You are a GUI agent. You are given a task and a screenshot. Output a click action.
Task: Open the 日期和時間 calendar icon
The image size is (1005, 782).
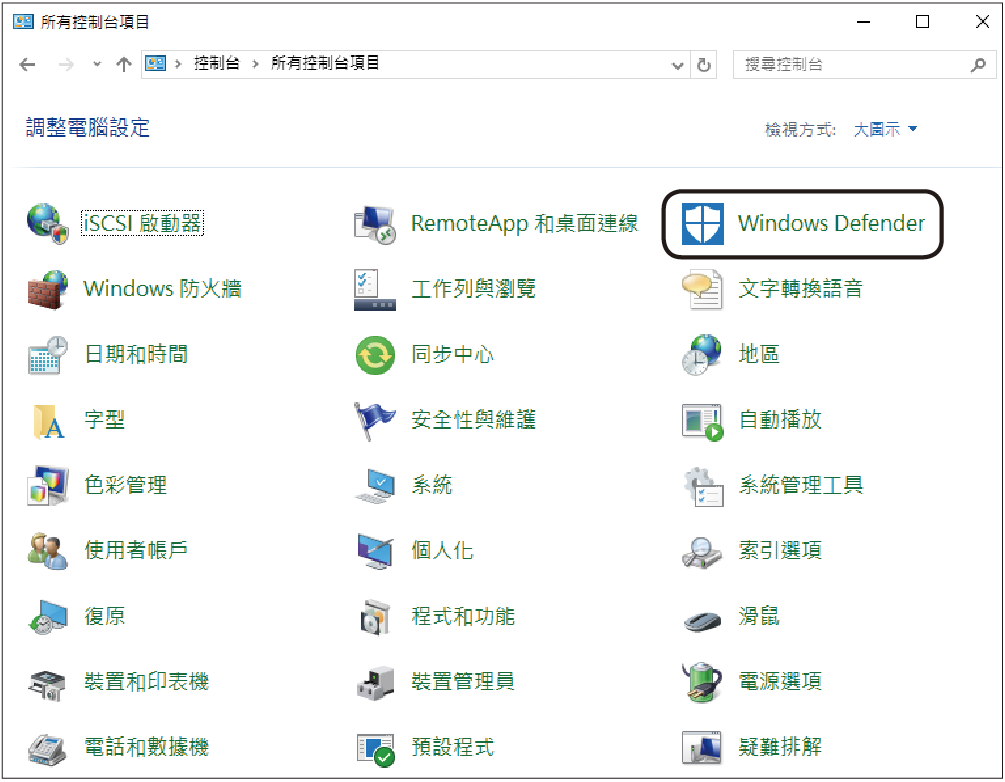point(47,354)
